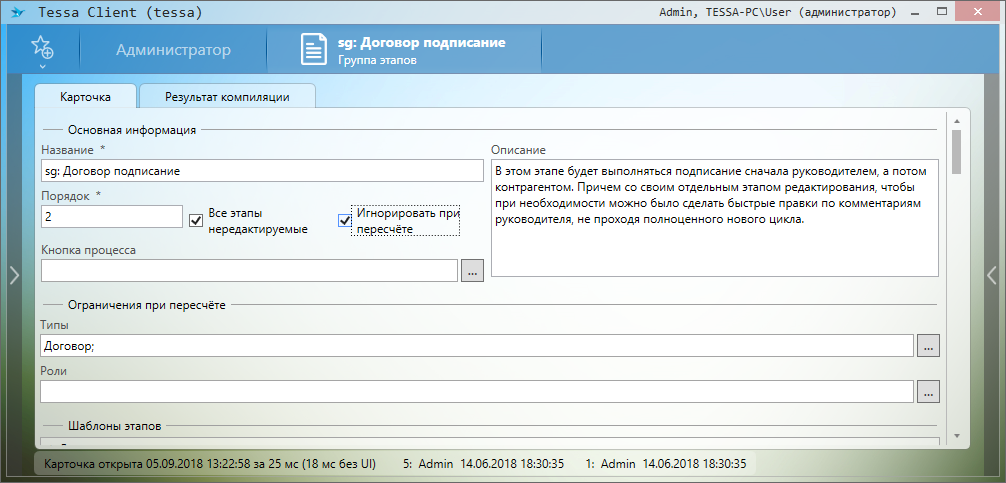Screen dimensions: 1006x483
Task: Open the Типы selection browse button
Action: click(928, 346)
